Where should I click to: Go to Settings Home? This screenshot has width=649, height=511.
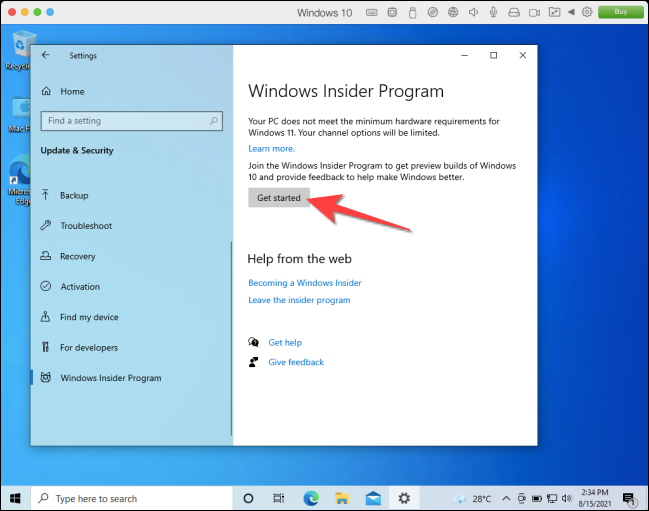click(72, 91)
